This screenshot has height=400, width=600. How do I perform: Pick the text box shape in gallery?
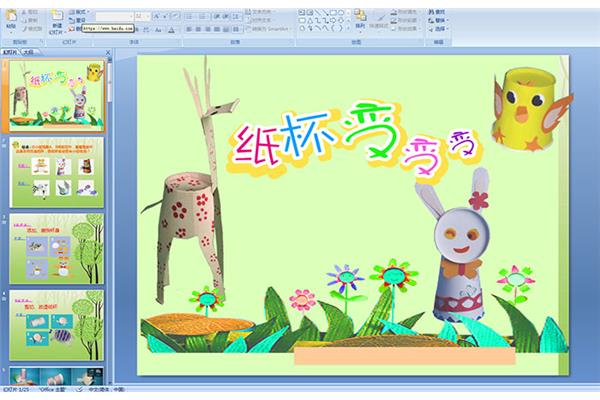[302, 12]
